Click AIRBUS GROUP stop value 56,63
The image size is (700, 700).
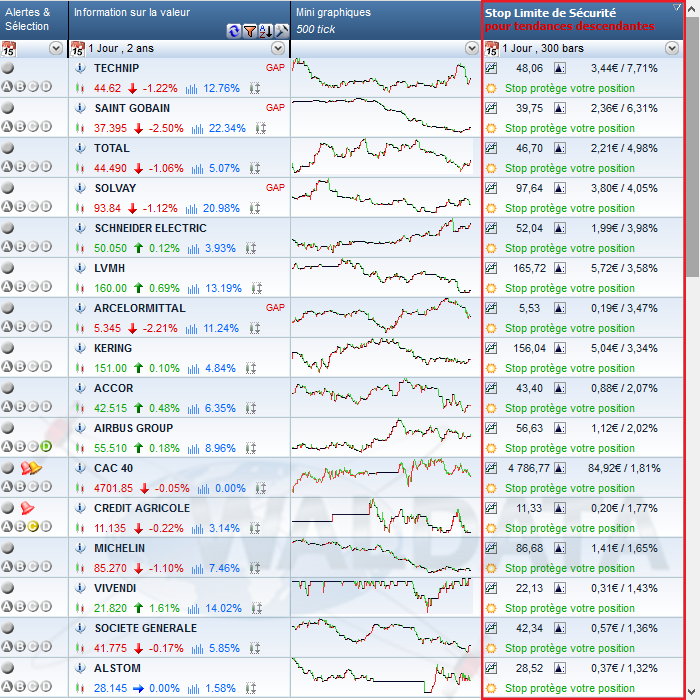(529, 428)
